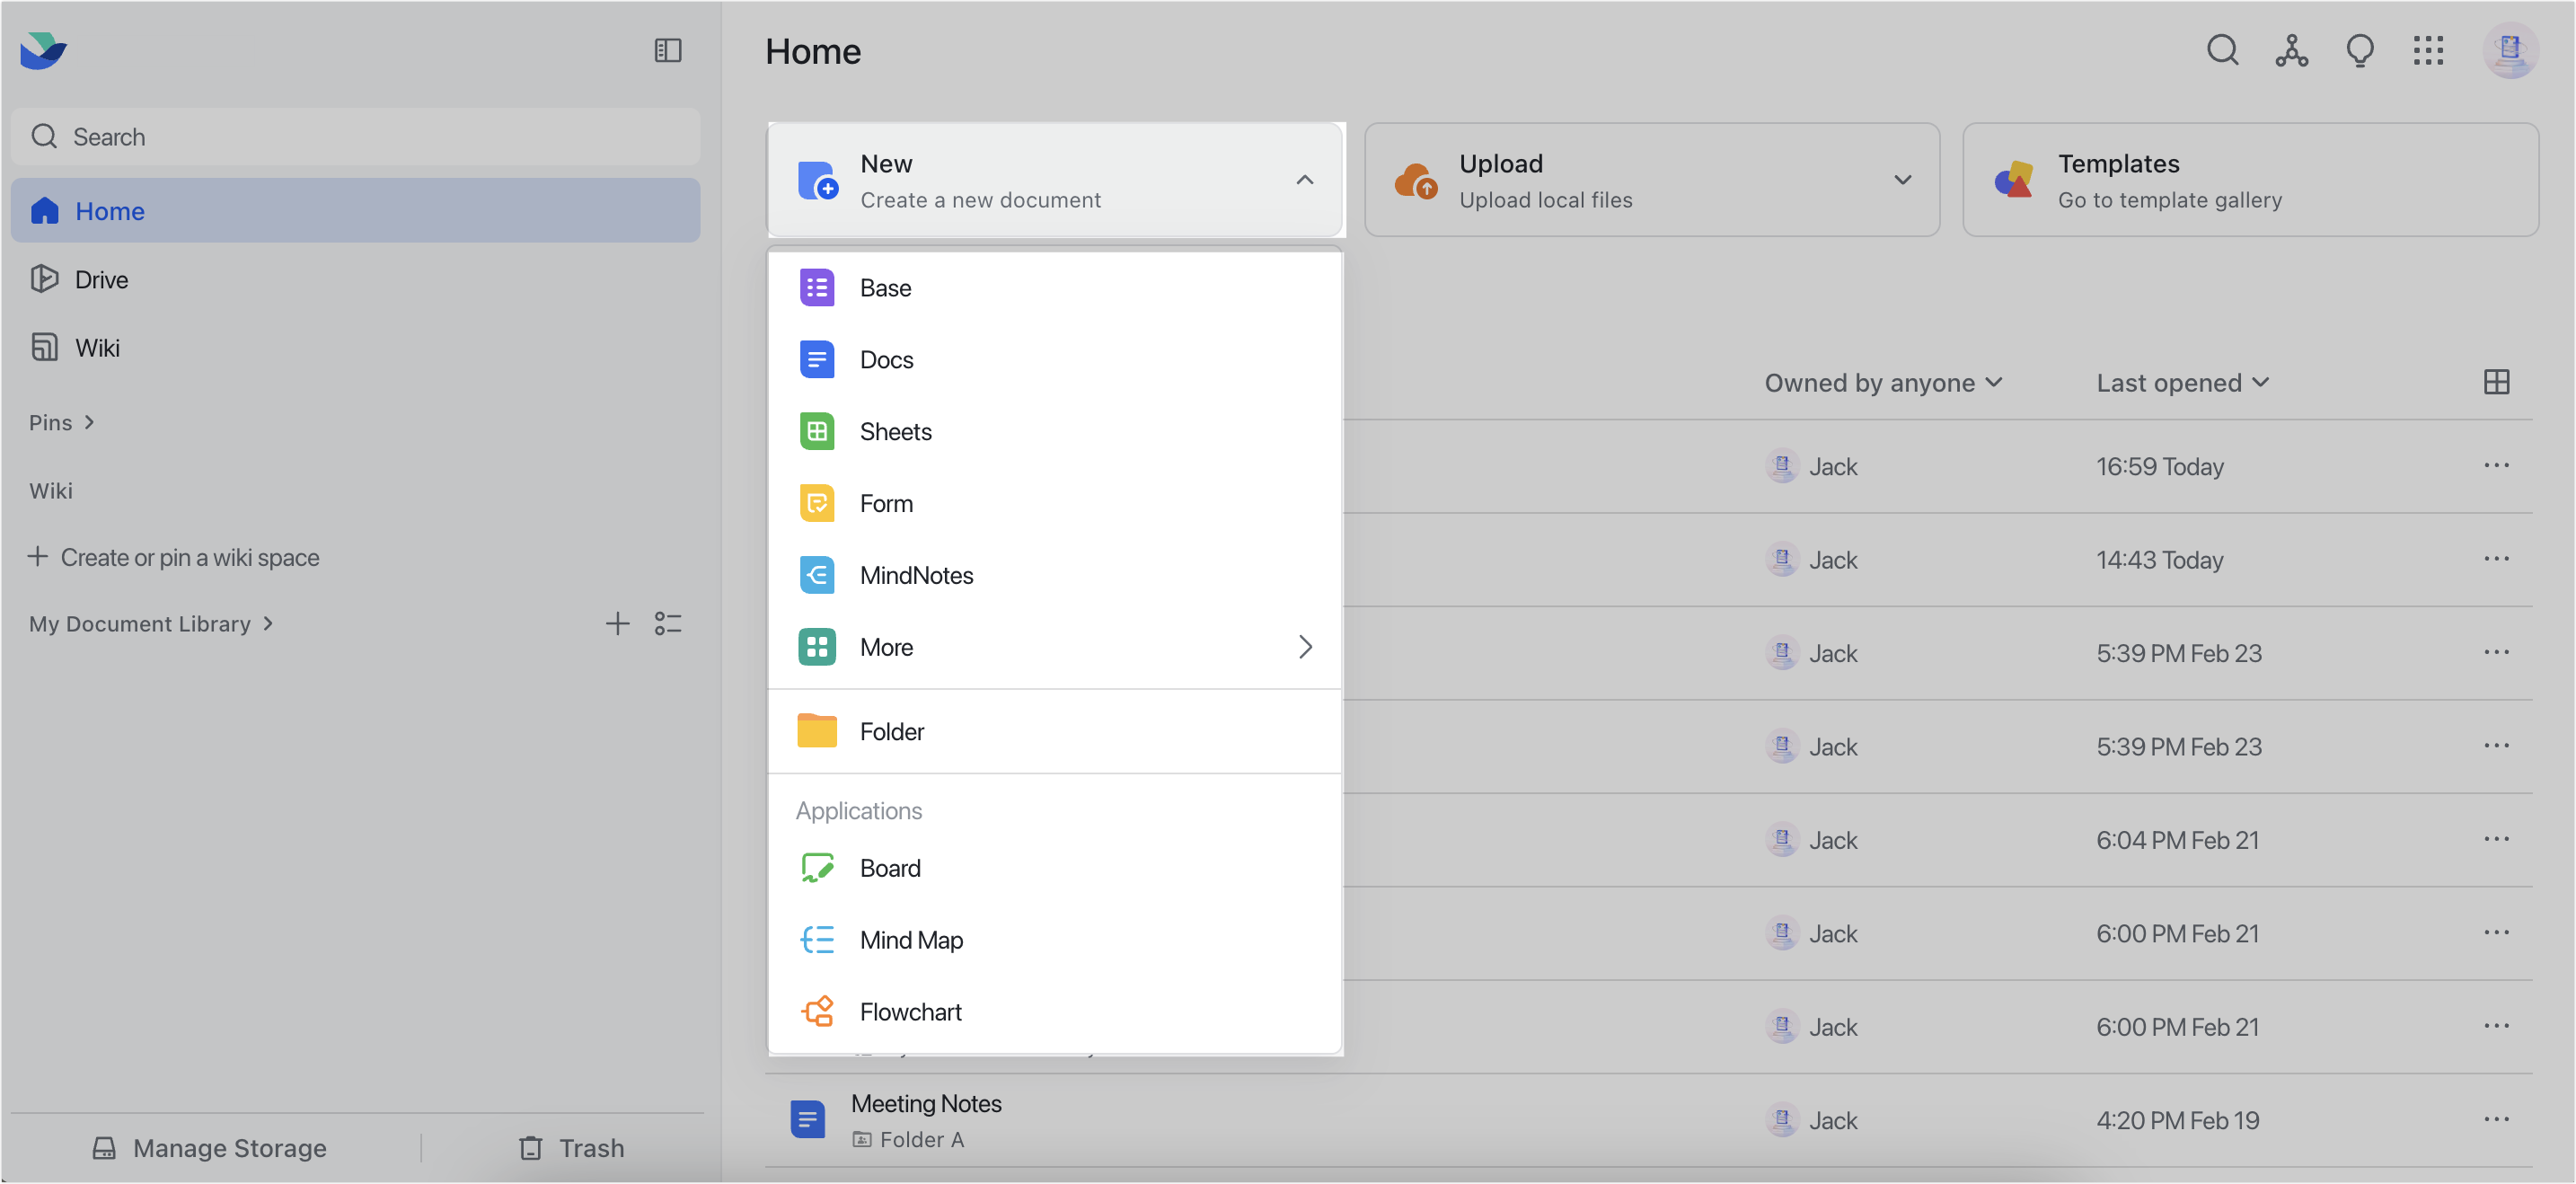Expand the Pins section
2576x1184 pixels.
61,422
